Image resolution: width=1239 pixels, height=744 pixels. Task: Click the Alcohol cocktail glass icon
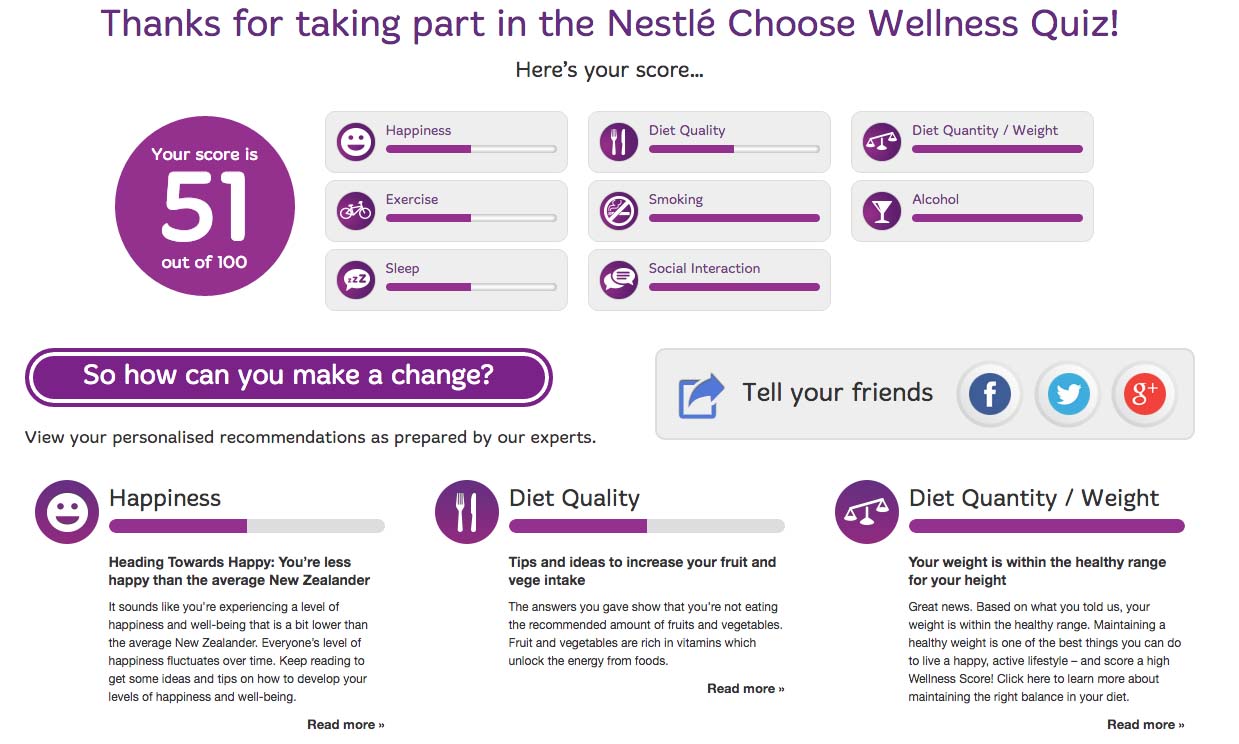coord(881,210)
